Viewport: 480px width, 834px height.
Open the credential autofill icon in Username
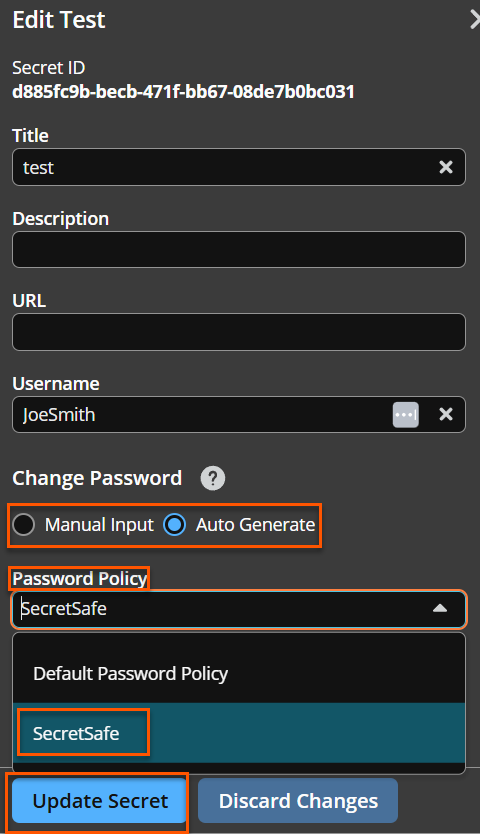405,415
